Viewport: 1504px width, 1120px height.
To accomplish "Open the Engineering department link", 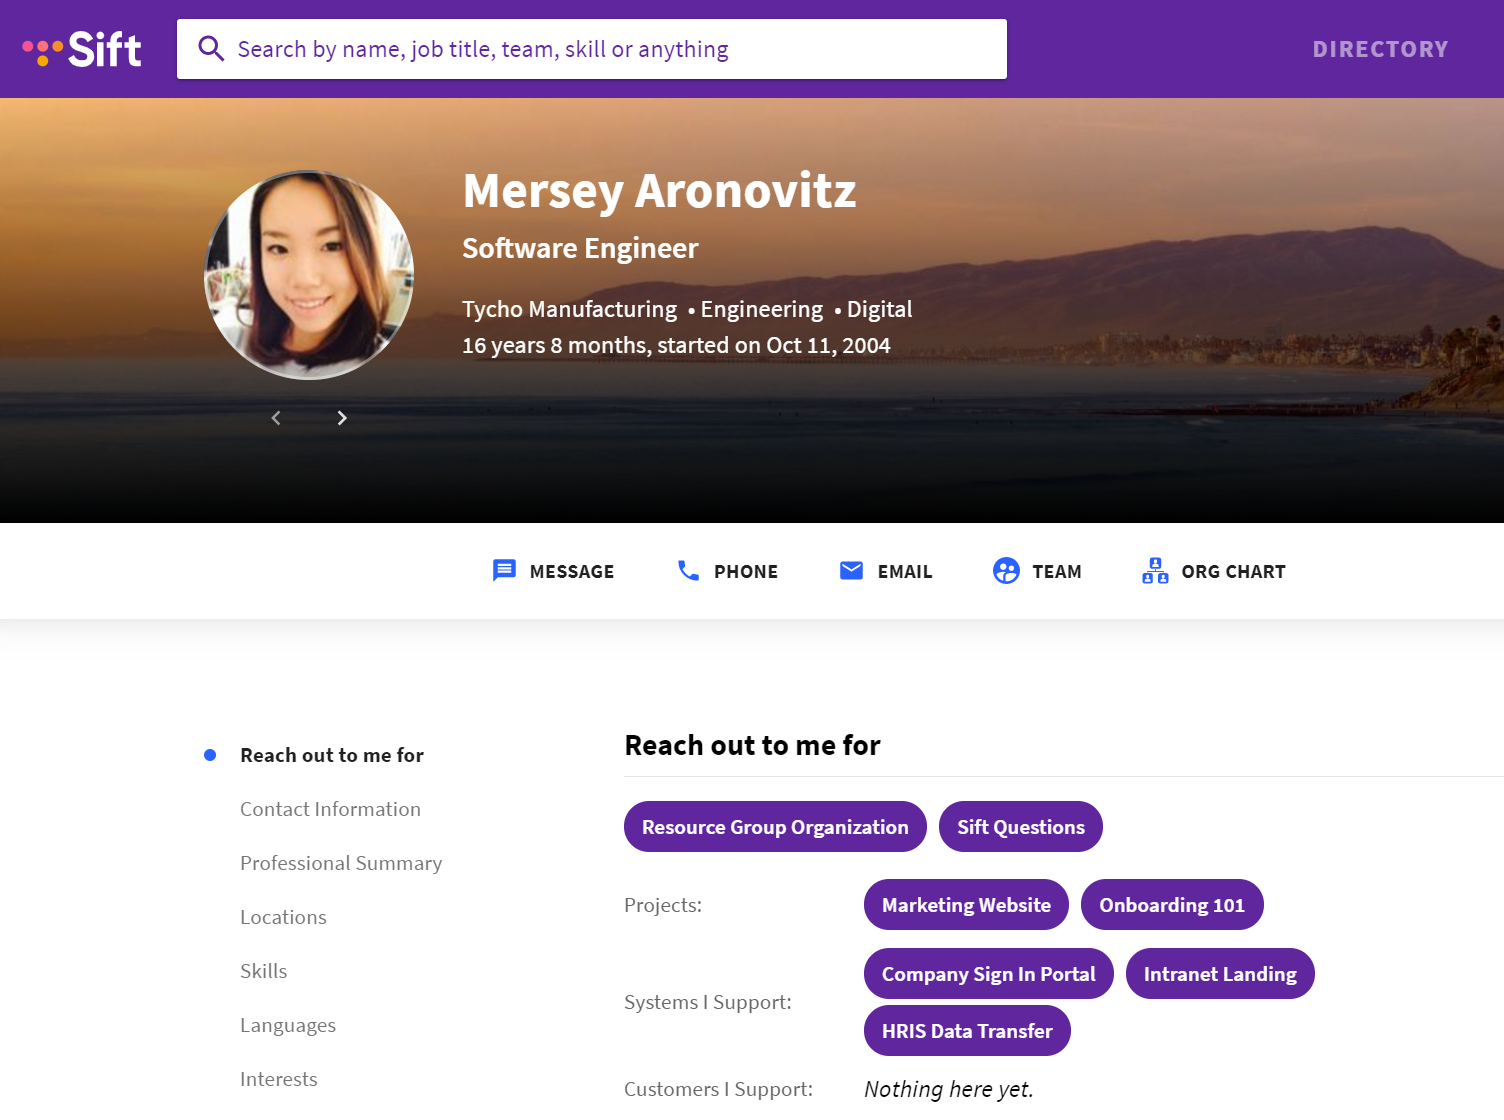I will [x=761, y=309].
